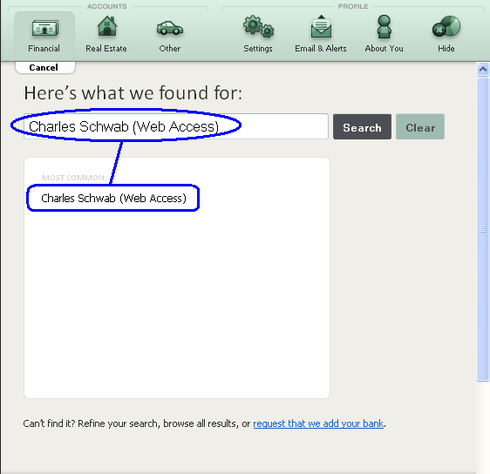Open the Financial accounts icon
Screen dimensions: 490x474
point(45,28)
